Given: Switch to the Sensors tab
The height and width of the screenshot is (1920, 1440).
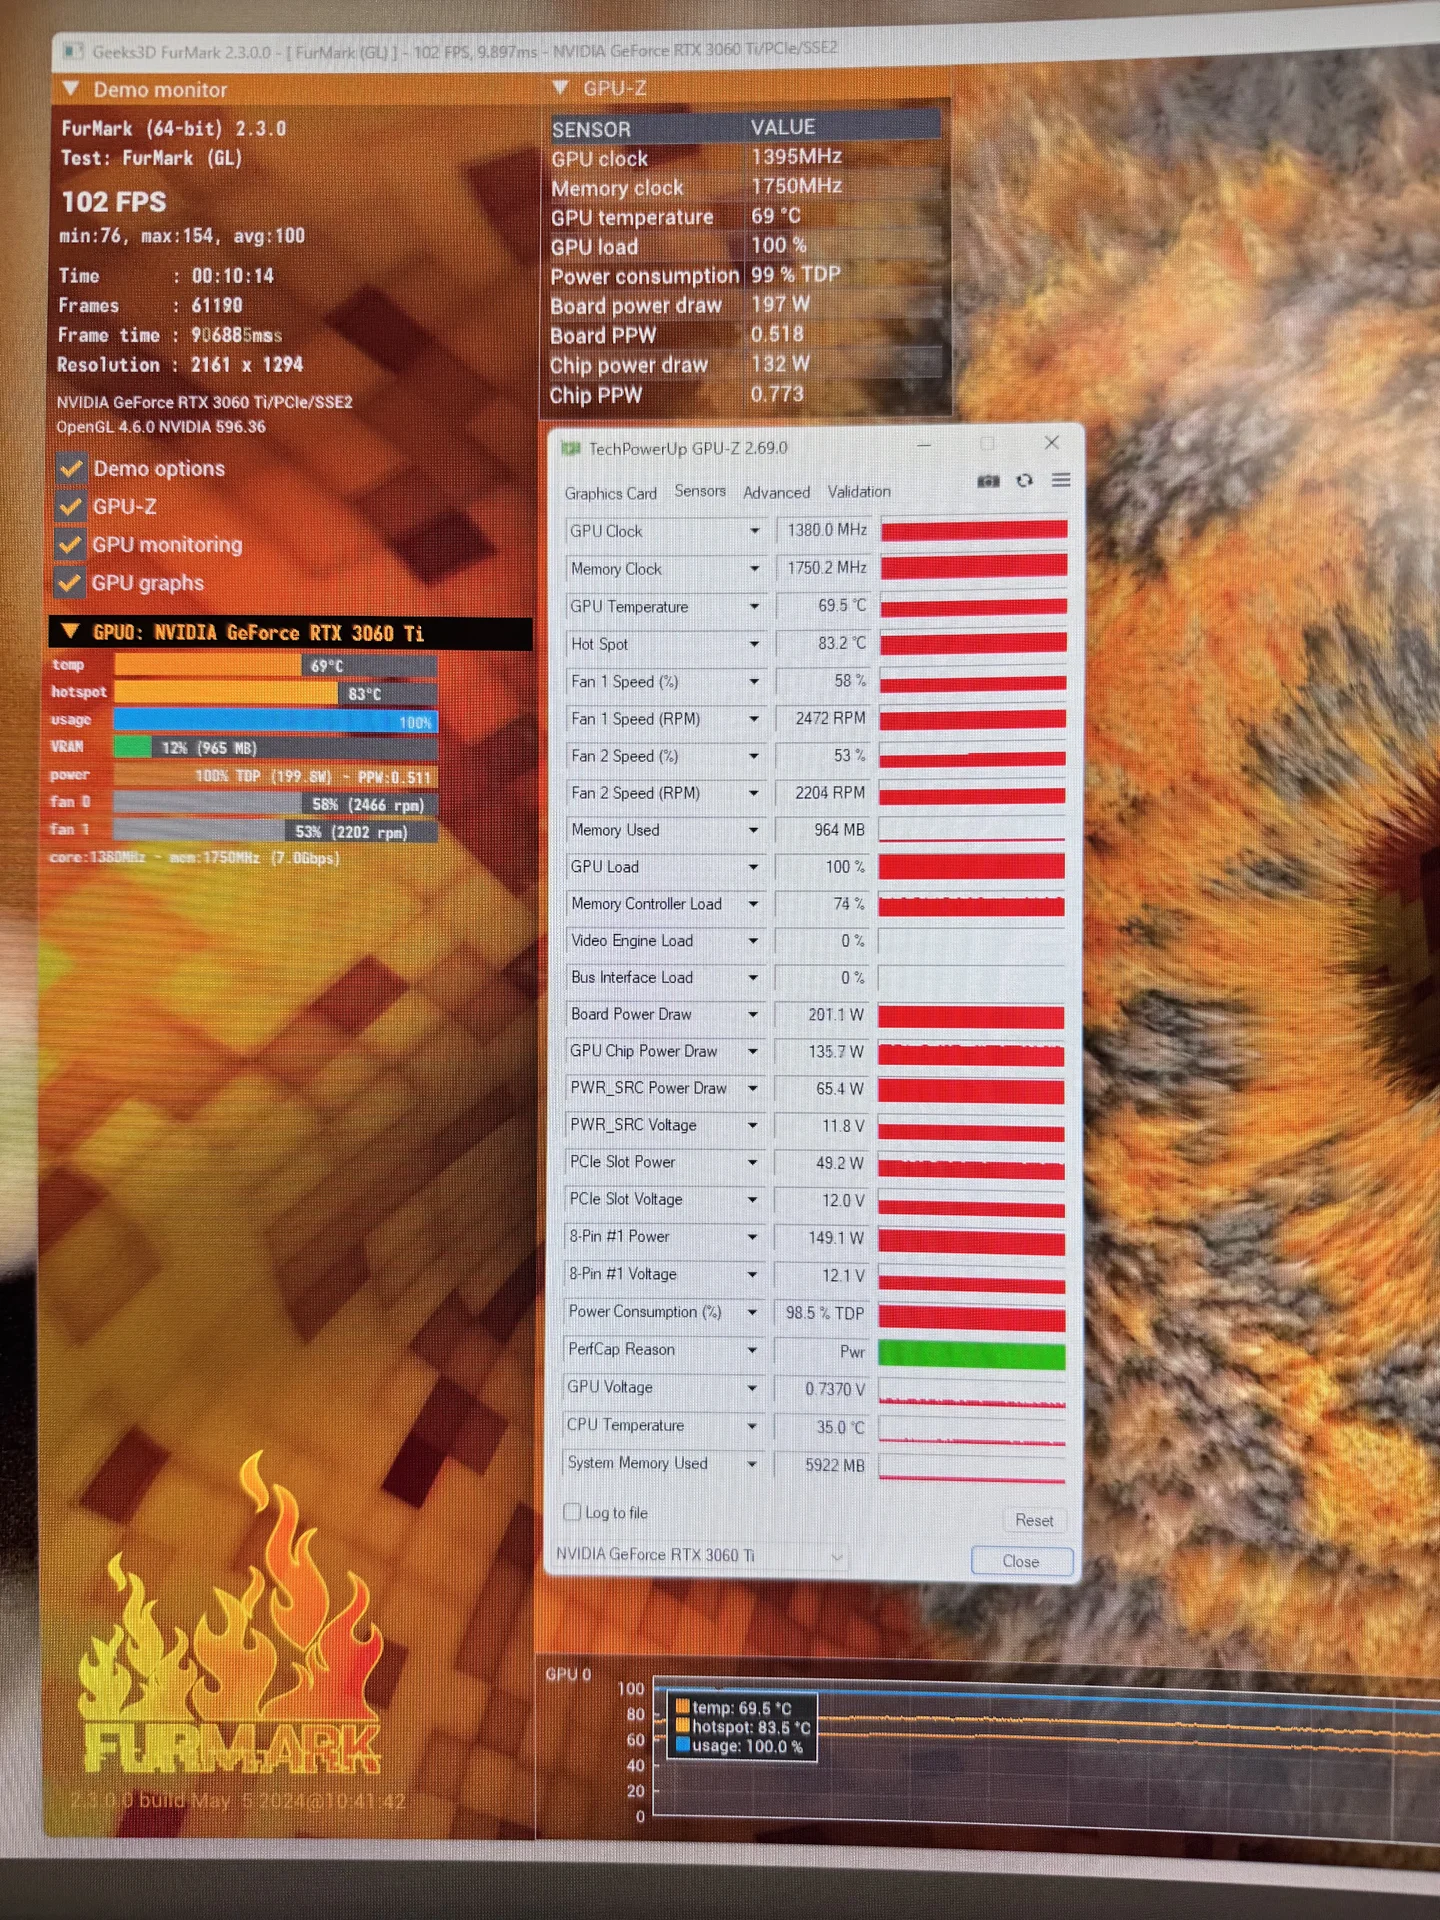Looking at the screenshot, I should [700, 491].
